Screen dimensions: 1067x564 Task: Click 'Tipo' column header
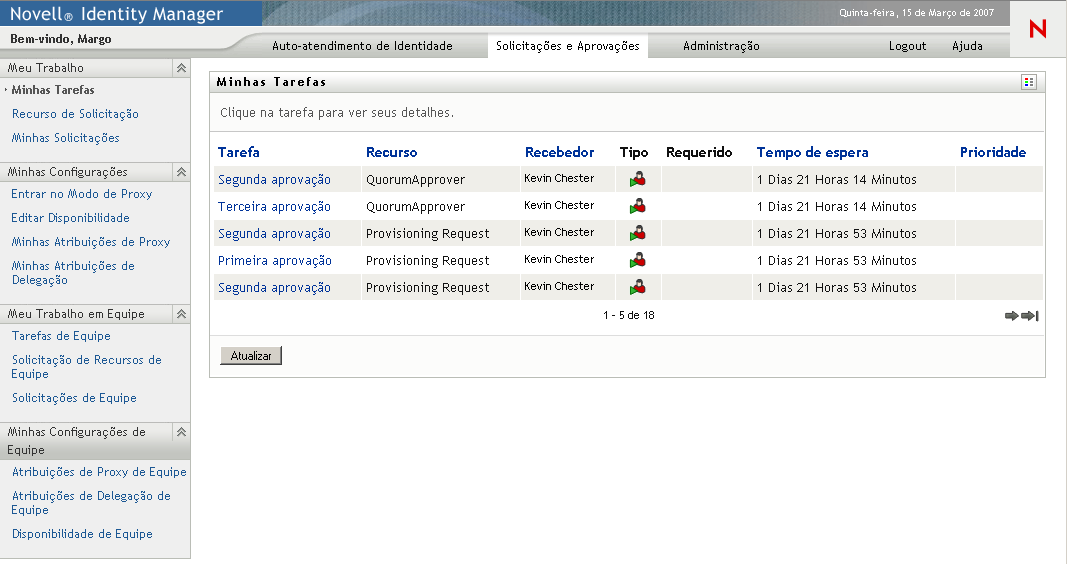tap(634, 152)
